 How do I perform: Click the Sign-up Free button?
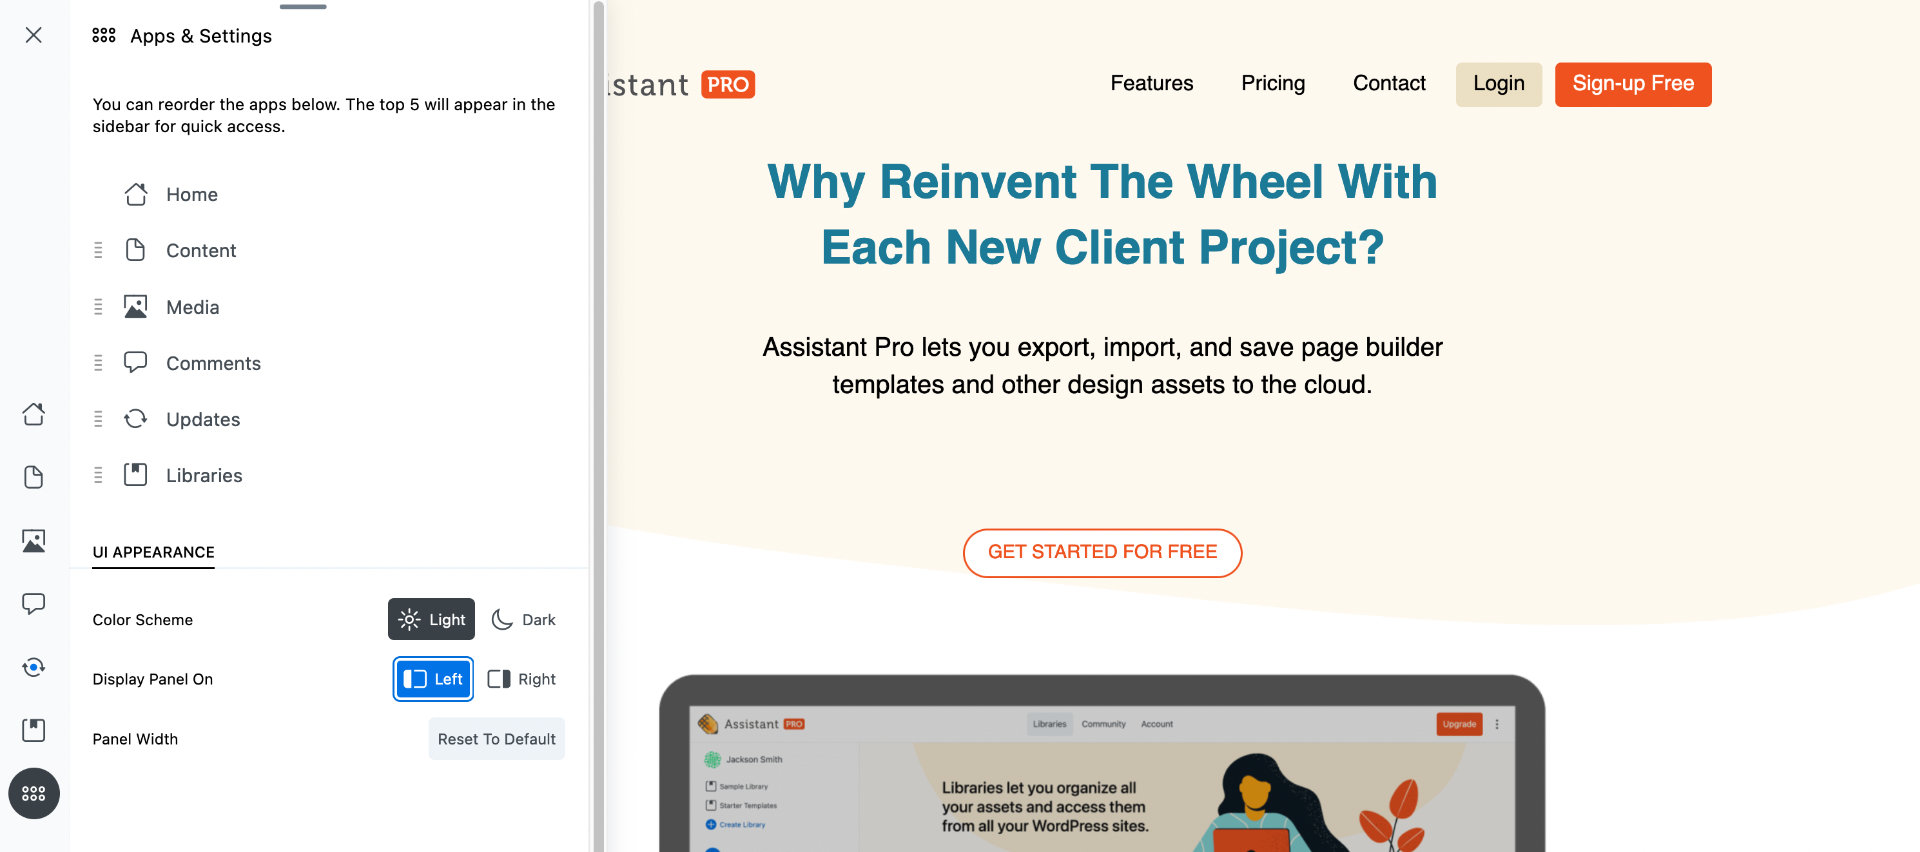point(1632,84)
